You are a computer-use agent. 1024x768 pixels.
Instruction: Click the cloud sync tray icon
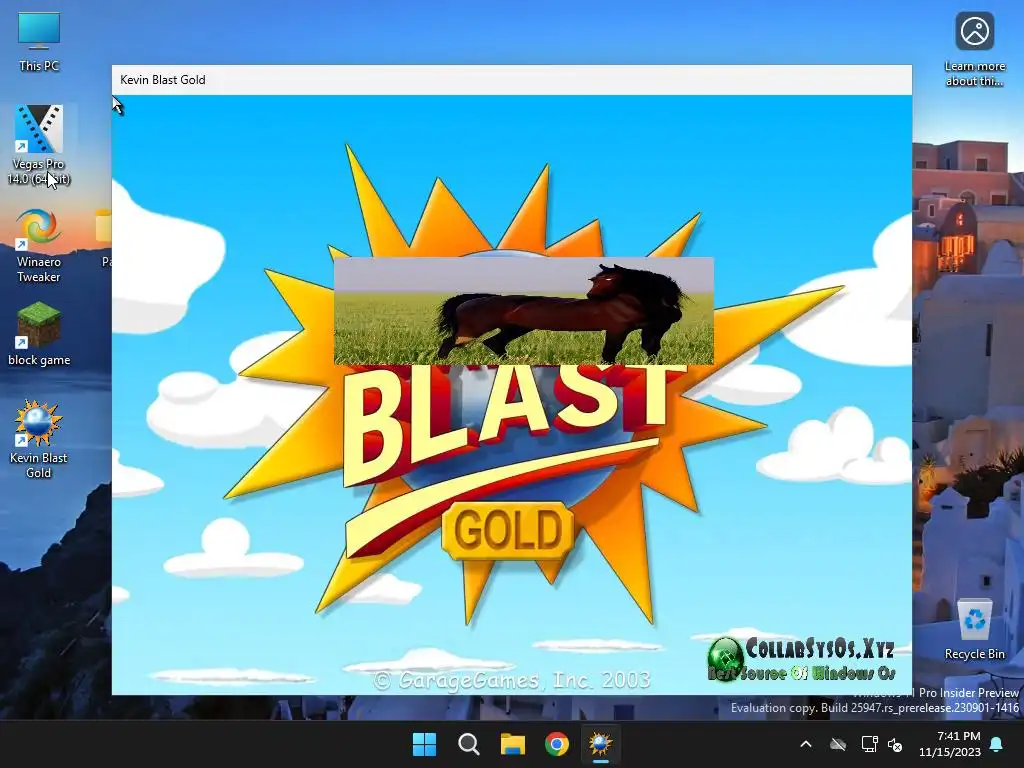click(x=838, y=744)
